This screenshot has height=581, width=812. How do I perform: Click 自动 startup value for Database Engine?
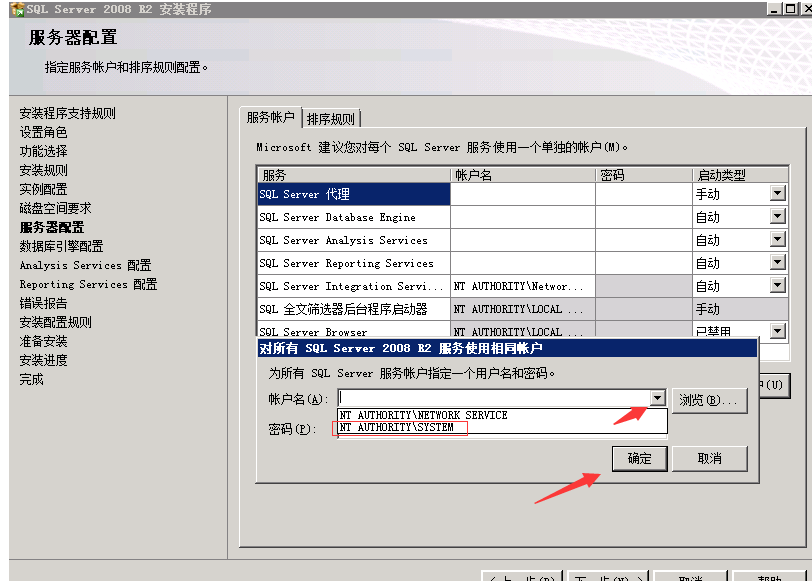[x=707, y=217]
